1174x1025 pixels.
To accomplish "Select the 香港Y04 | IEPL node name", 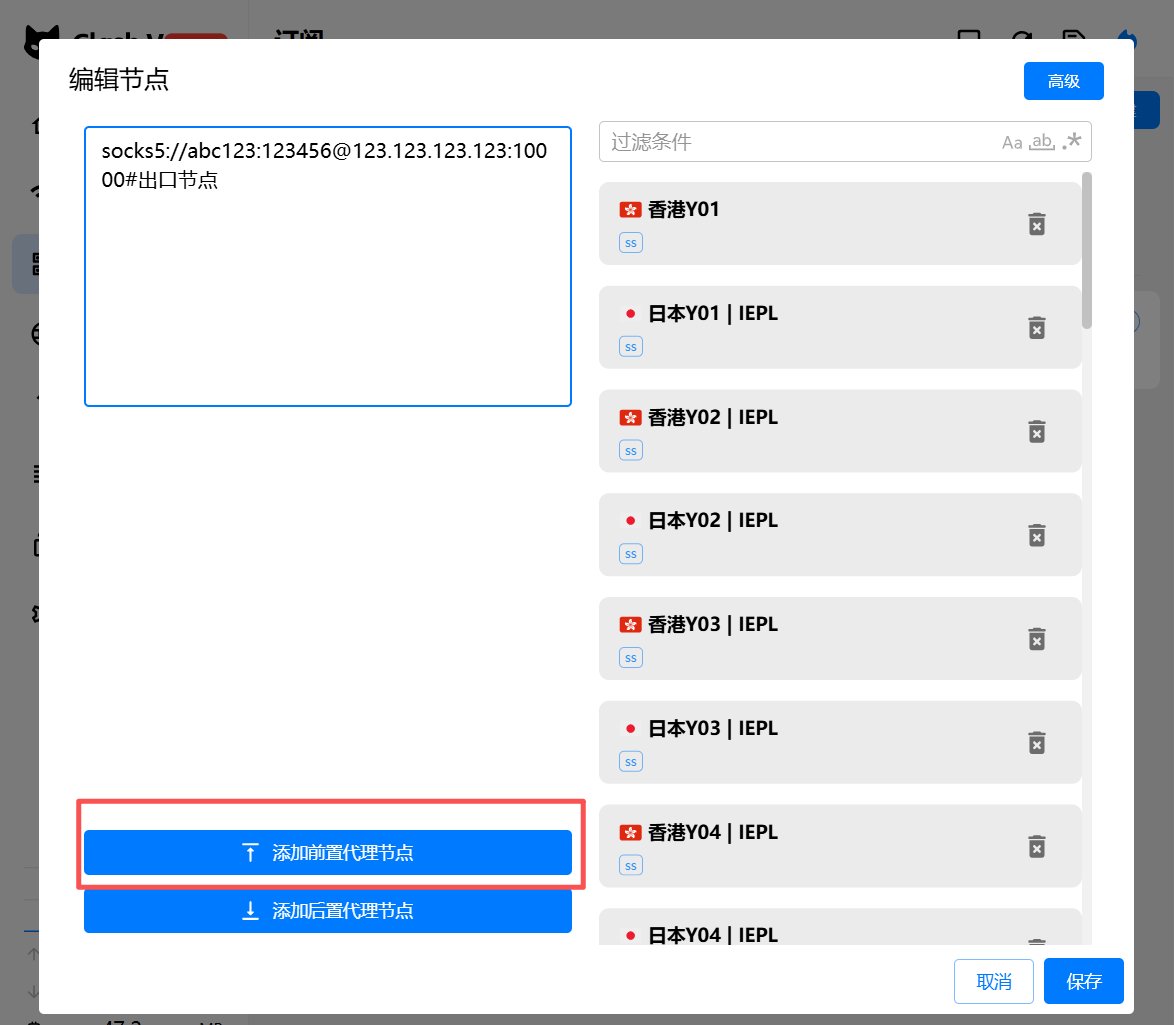I will pos(713,833).
